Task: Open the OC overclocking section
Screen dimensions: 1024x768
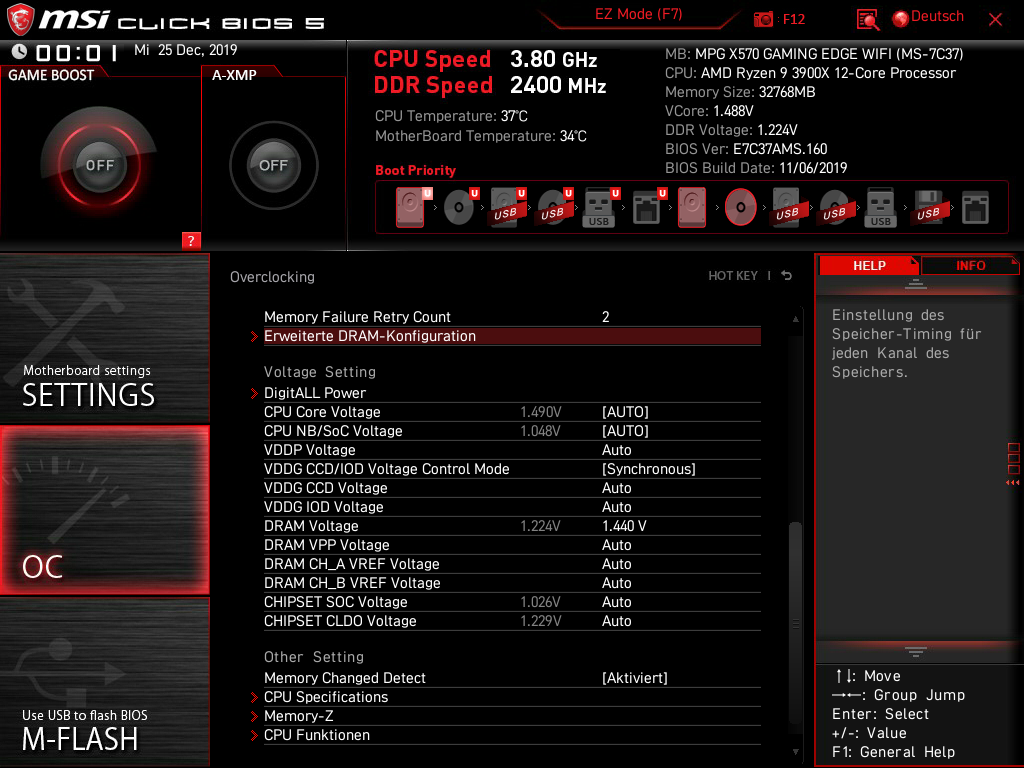Action: tap(104, 511)
